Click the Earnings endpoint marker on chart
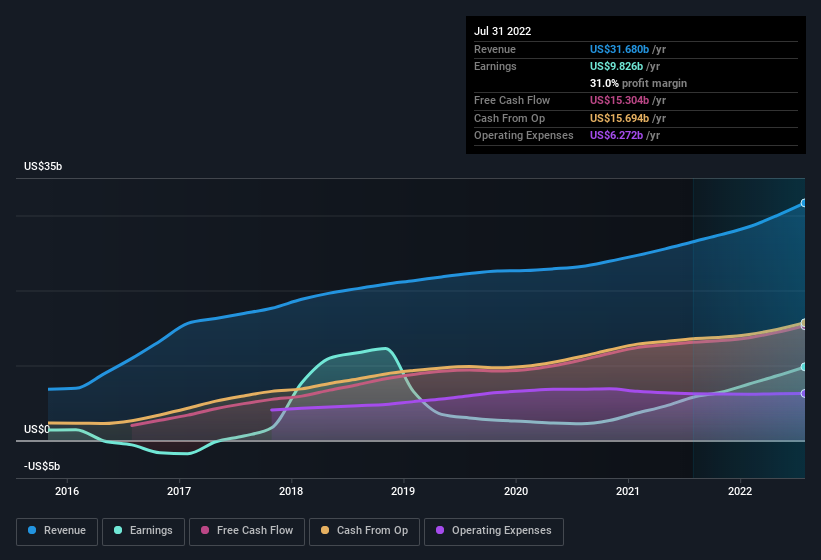Image resolution: width=821 pixels, height=560 pixels. point(804,367)
